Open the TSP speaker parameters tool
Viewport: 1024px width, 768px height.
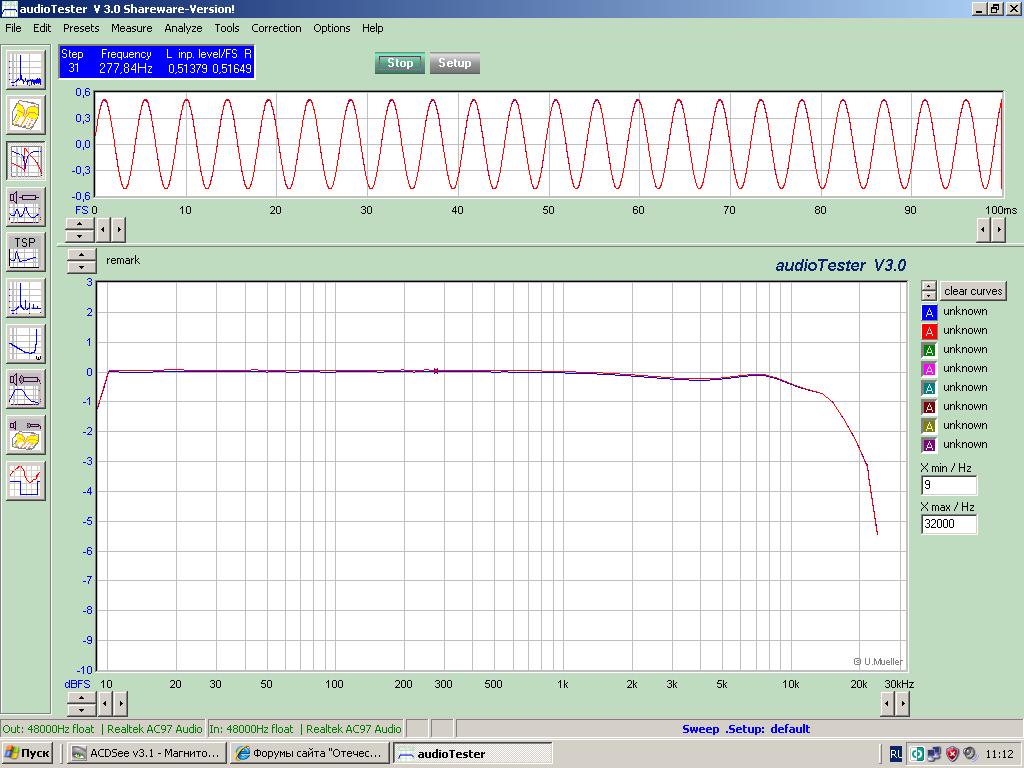point(26,252)
